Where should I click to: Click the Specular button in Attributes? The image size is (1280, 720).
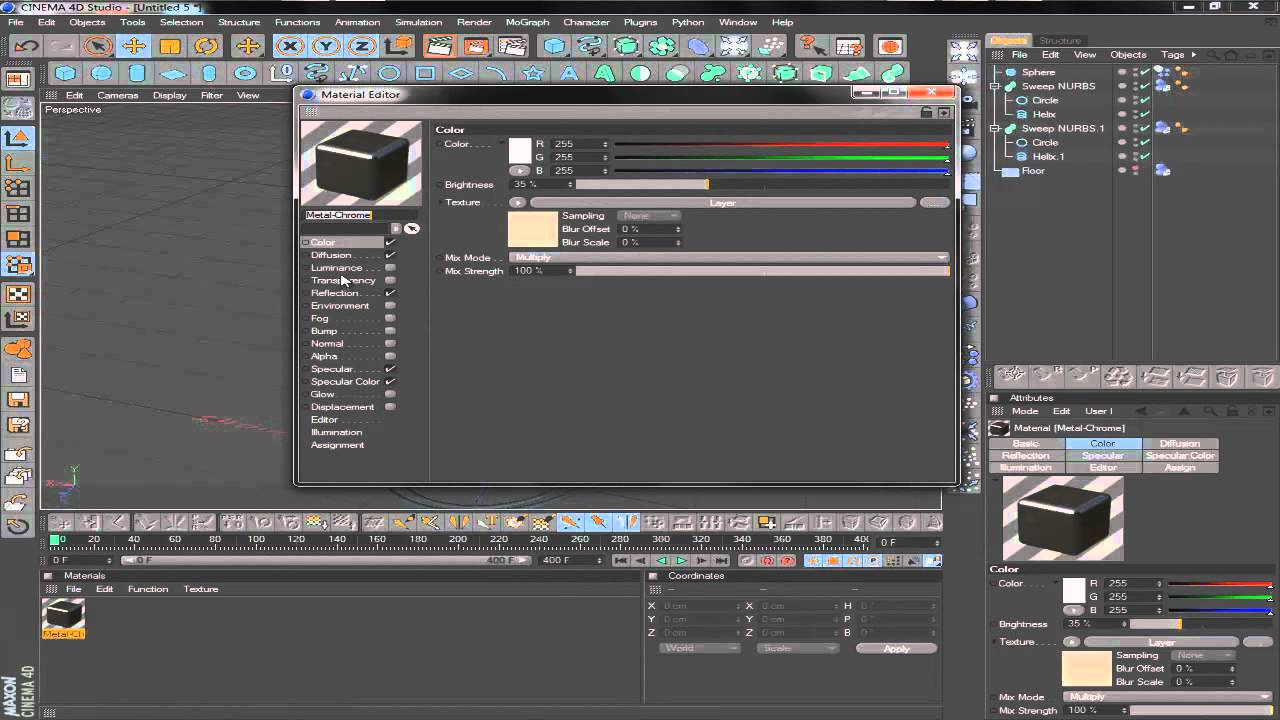click(x=1103, y=455)
